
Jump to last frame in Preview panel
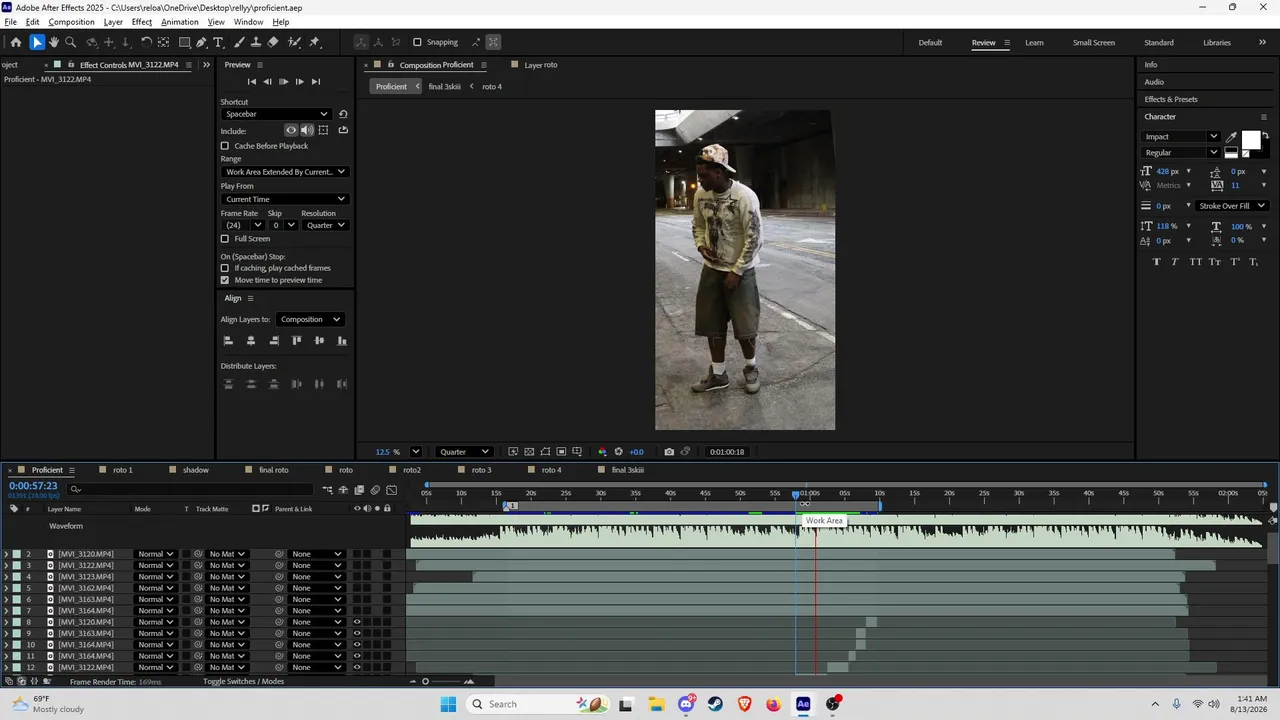pyautogui.click(x=316, y=82)
